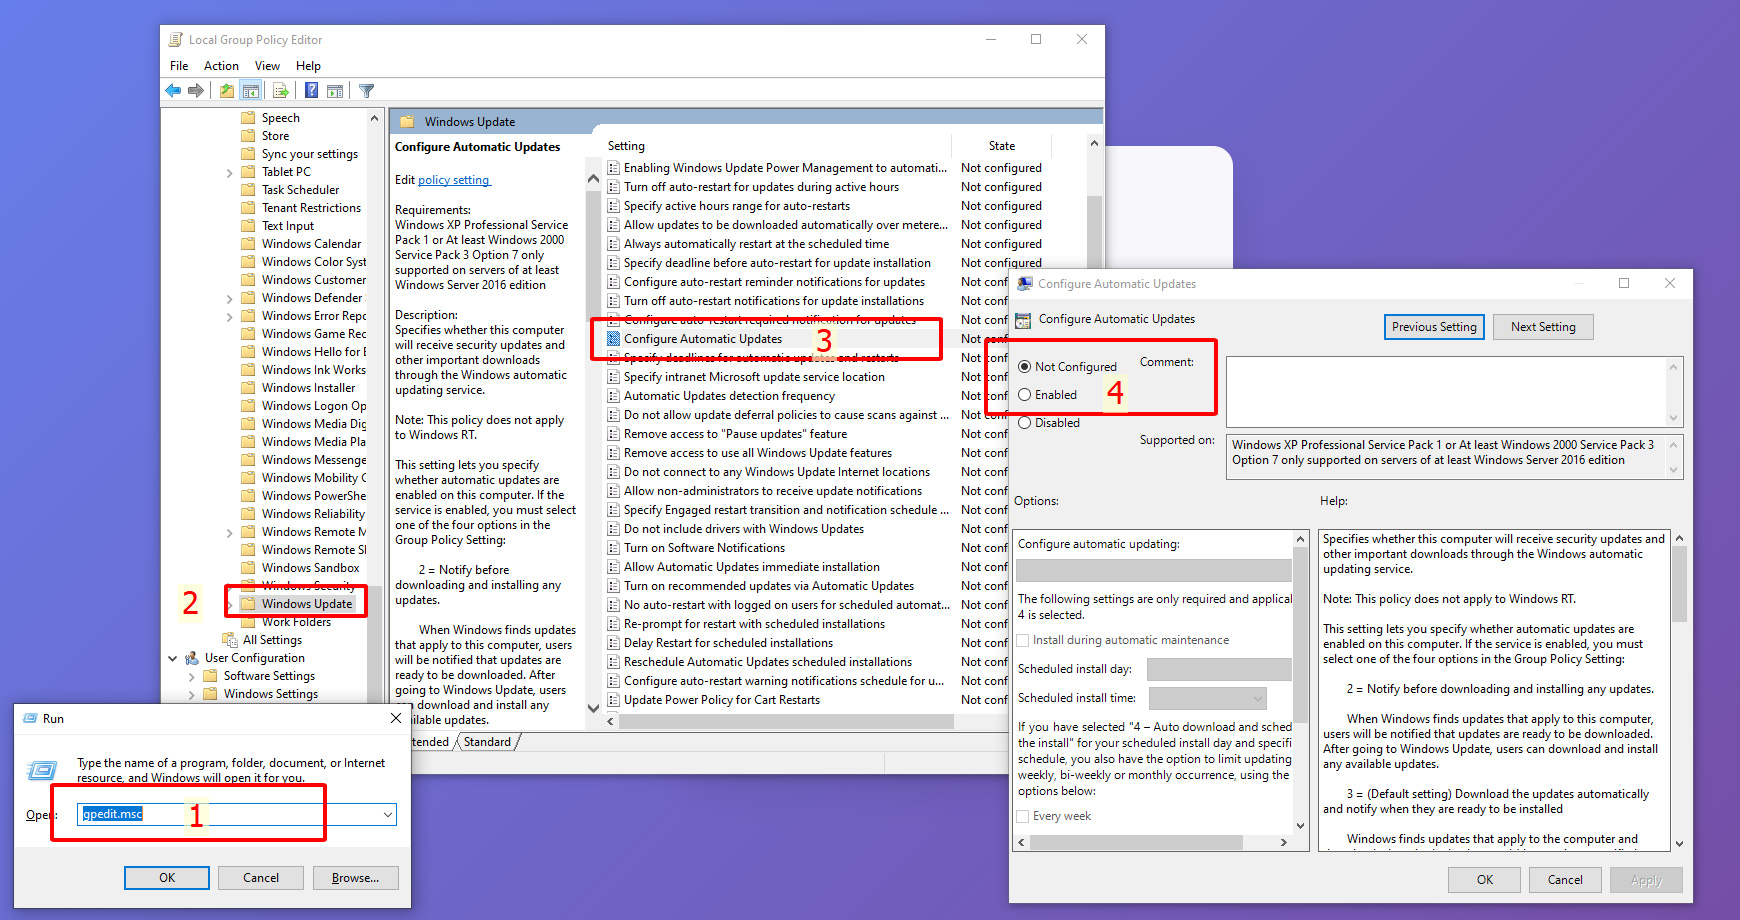Select the Not Configured radio button
This screenshot has height=920, width=1740.
1024,367
